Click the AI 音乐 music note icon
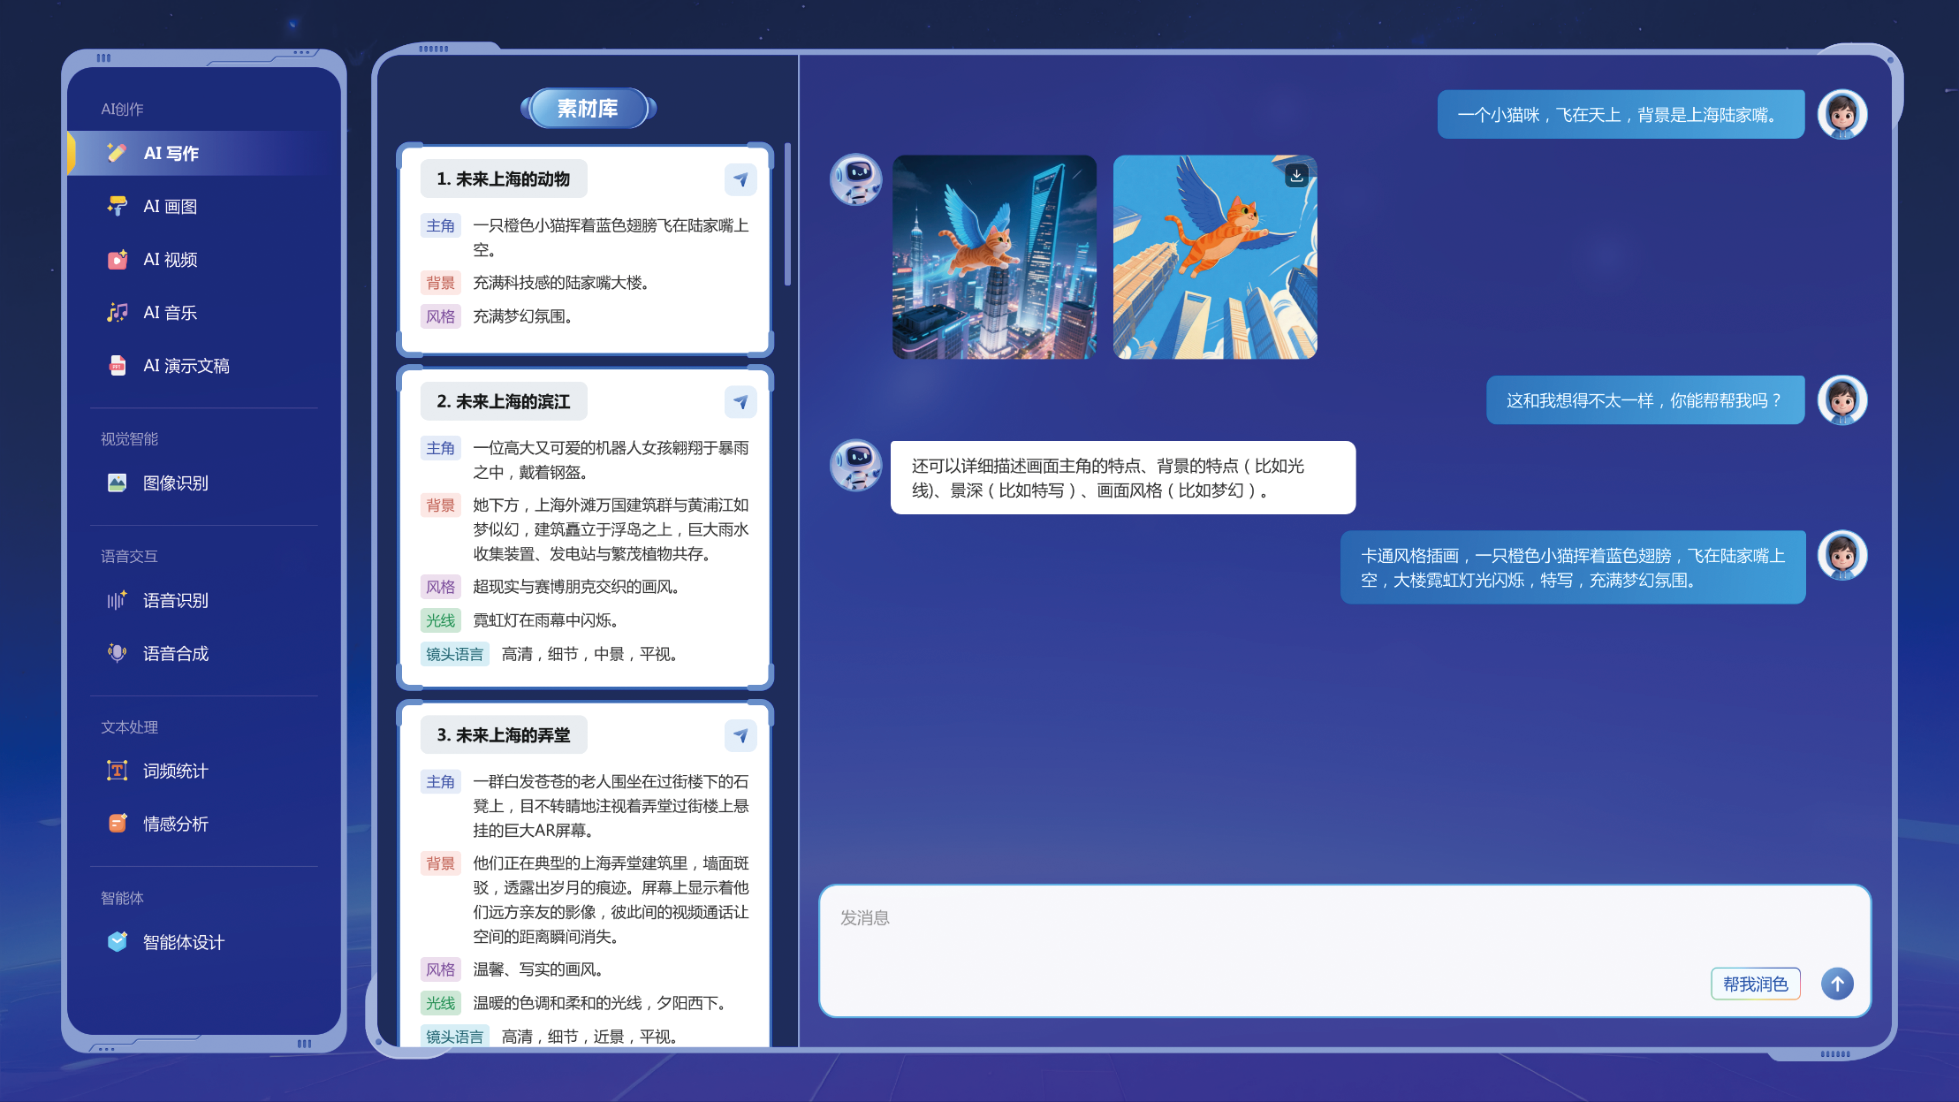The height and width of the screenshot is (1102, 1959). 117,312
